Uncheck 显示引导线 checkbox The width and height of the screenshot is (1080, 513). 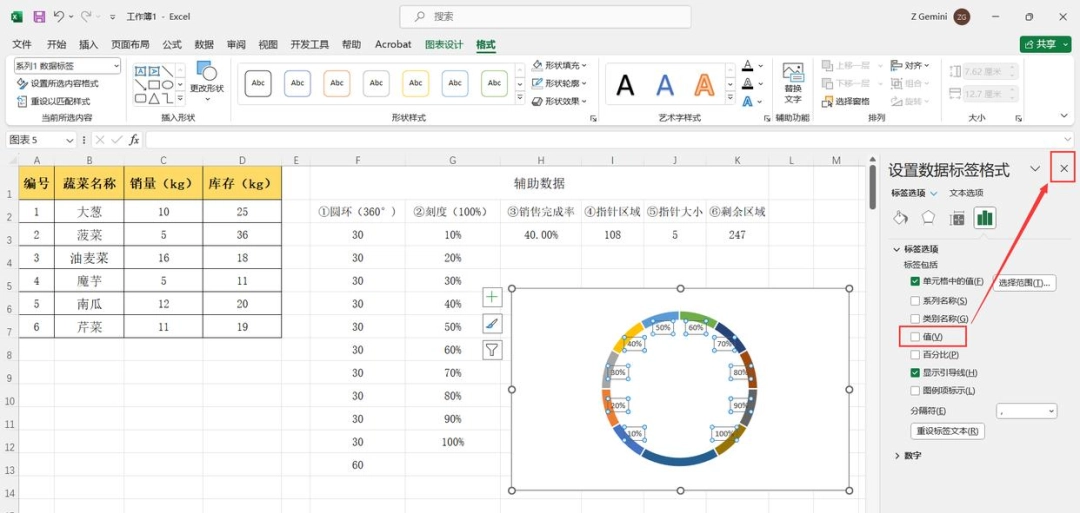(915, 373)
